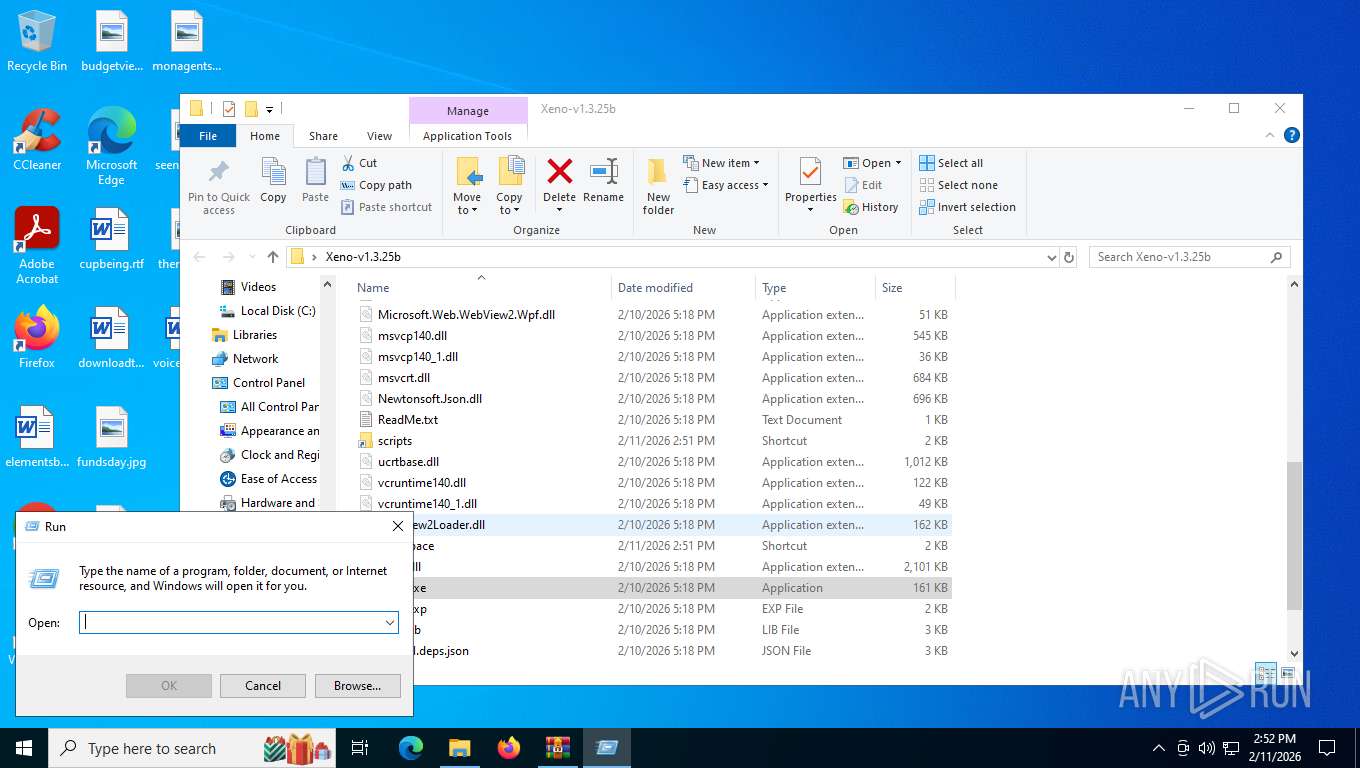Create a New folder via ribbon
This screenshot has height=768, width=1360.
coord(658,186)
